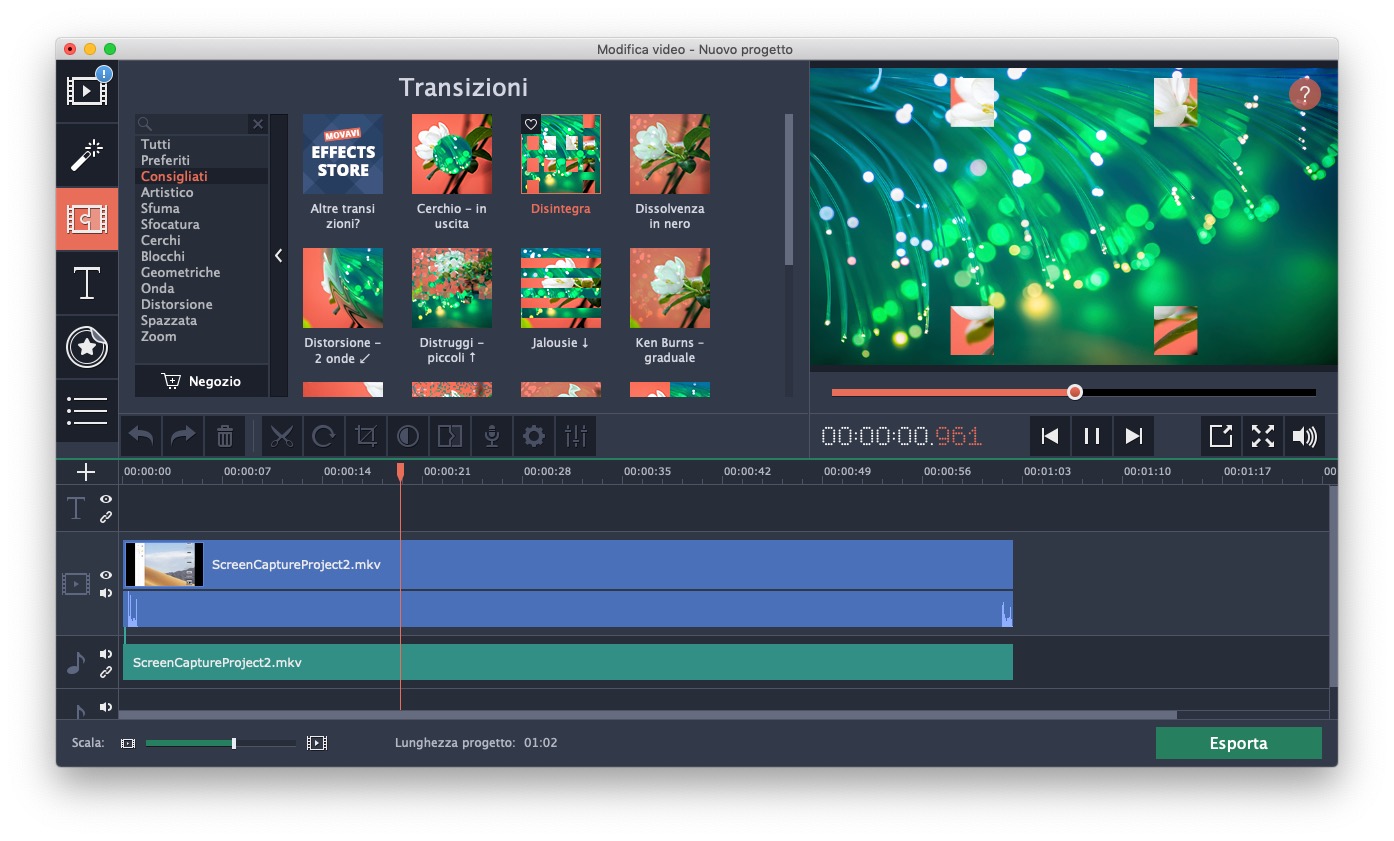Click the timeline horizontal scrollbar

(648, 715)
